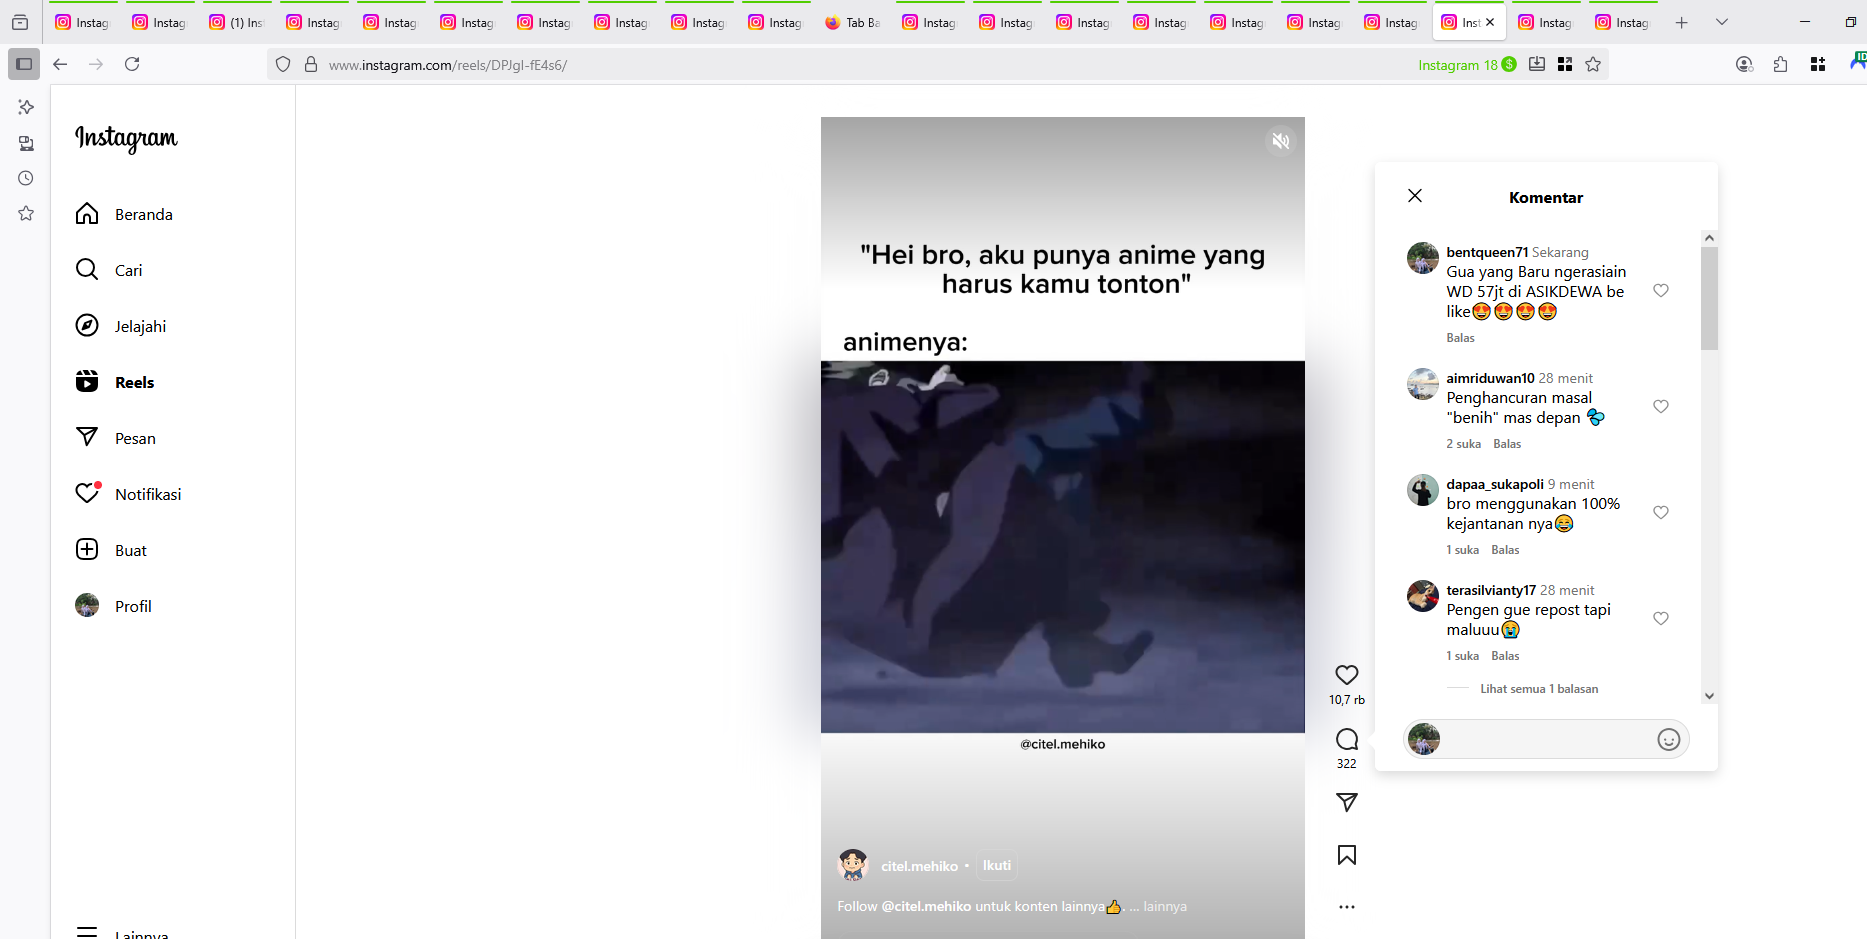Click Buat to create a post
This screenshot has height=939, width=1867.
click(x=111, y=550)
